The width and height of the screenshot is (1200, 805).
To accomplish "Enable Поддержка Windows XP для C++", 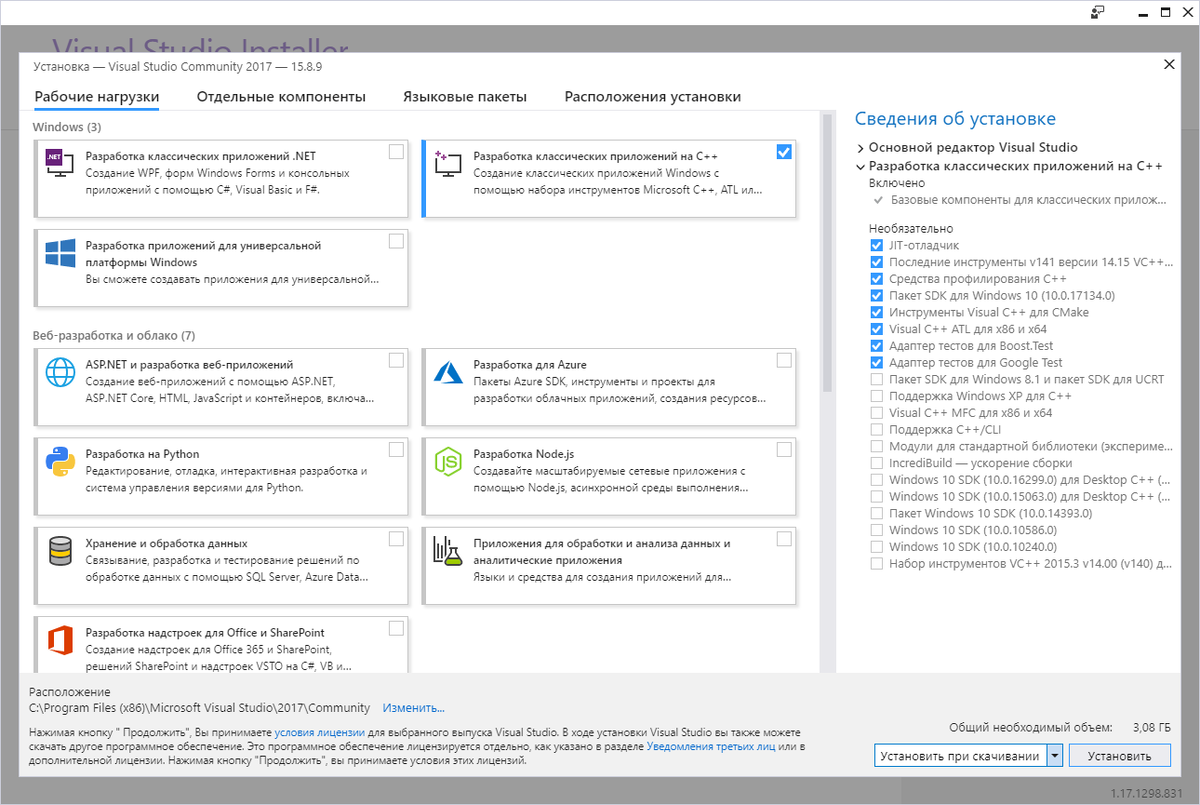I will coord(877,396).
